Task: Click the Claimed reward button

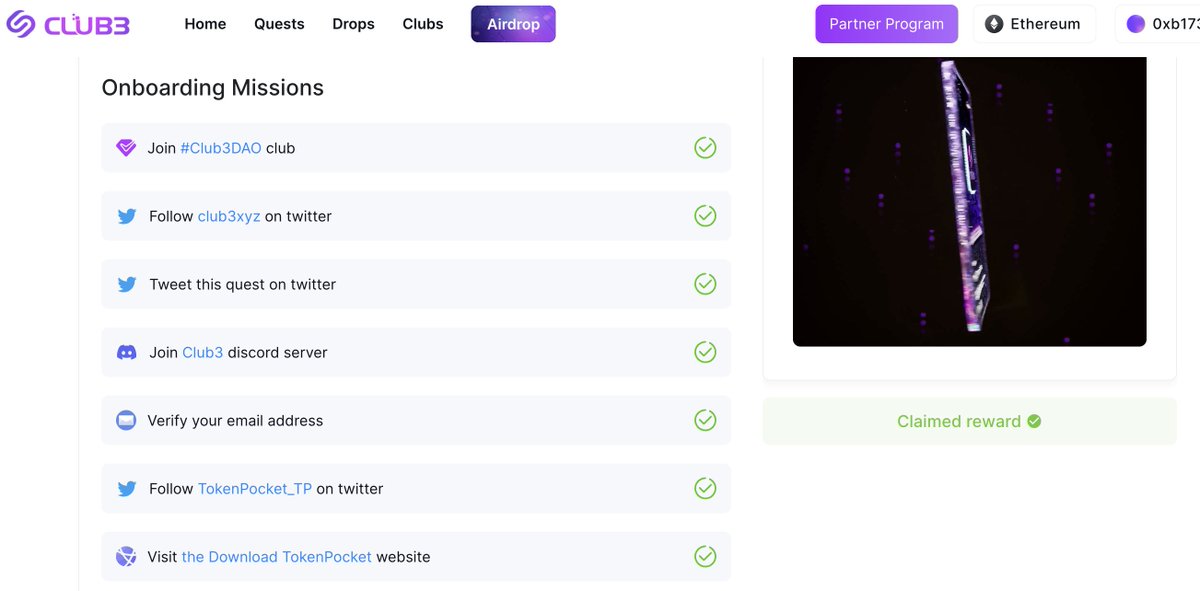Action: 969,421
